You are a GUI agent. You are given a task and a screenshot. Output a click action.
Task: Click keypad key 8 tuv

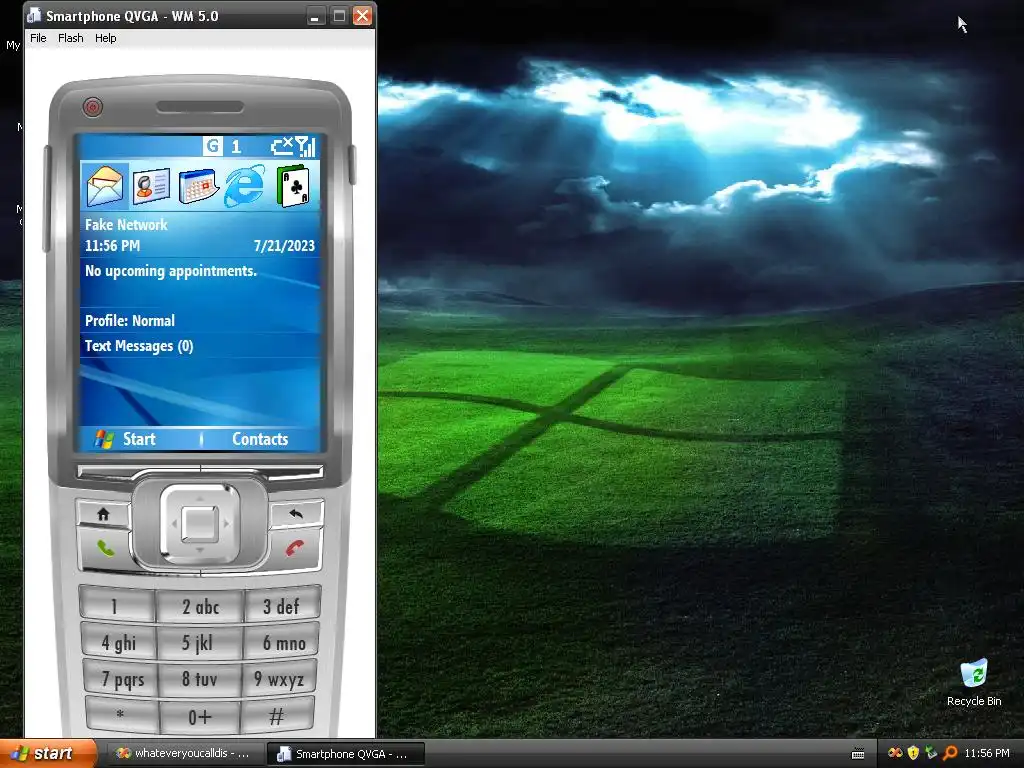coord(200,680)
